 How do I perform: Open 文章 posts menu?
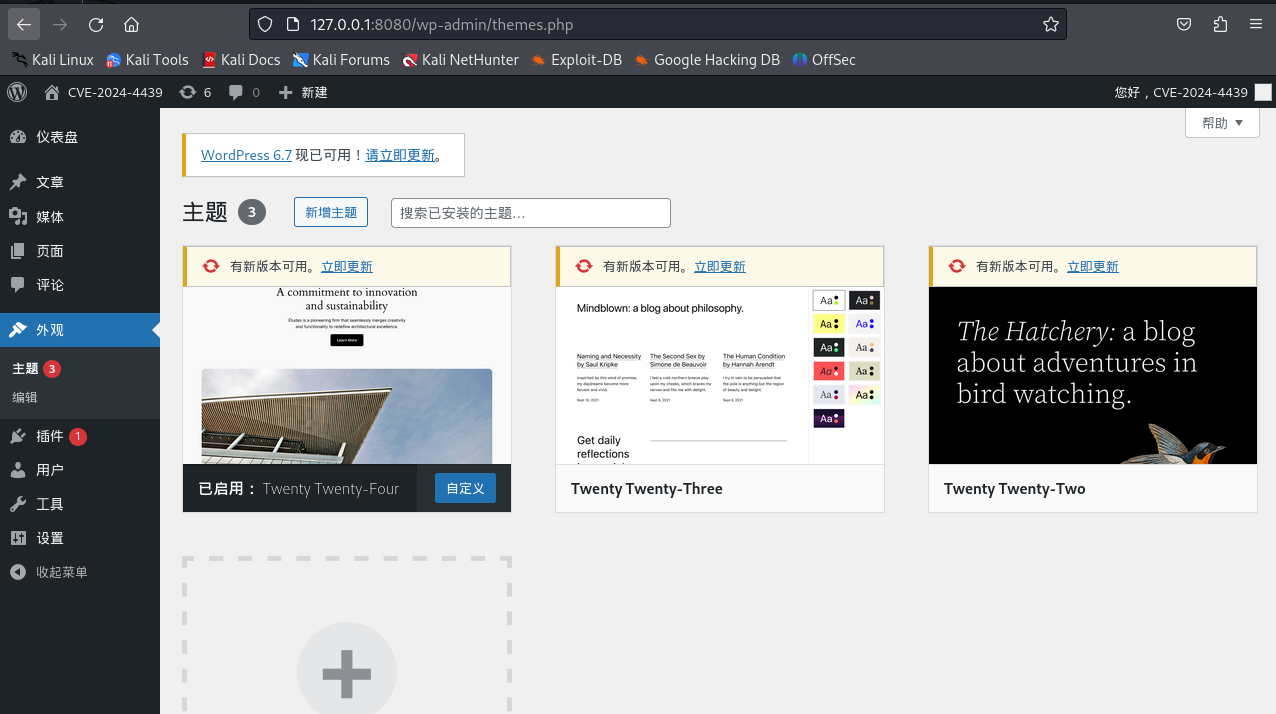80,182
